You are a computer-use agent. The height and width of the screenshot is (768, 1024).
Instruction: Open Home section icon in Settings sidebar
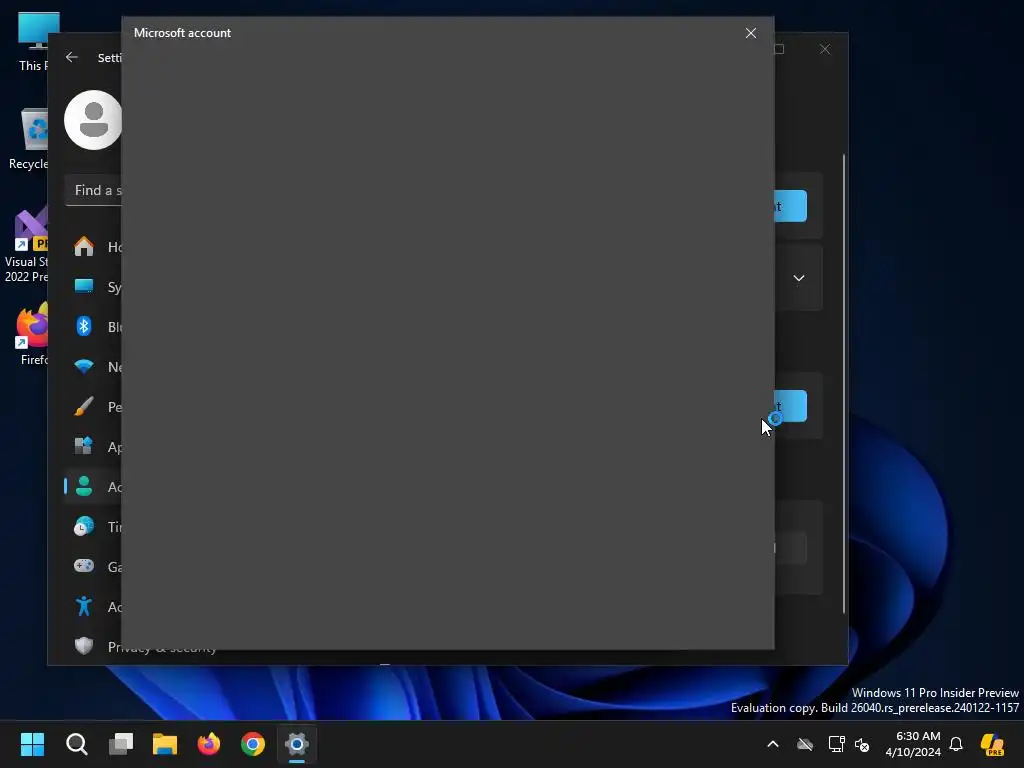(84, 247)
